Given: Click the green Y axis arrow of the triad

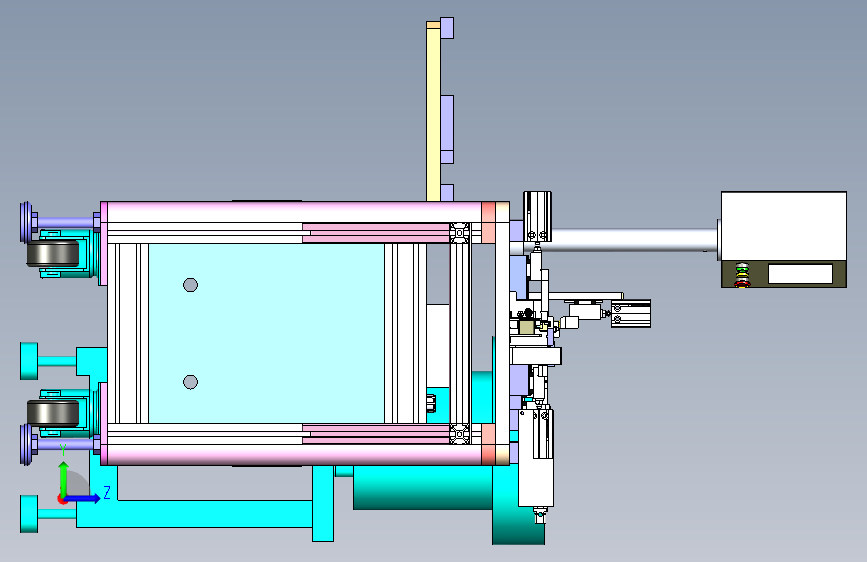Looking at the screenshot, I should pos(63,478).
